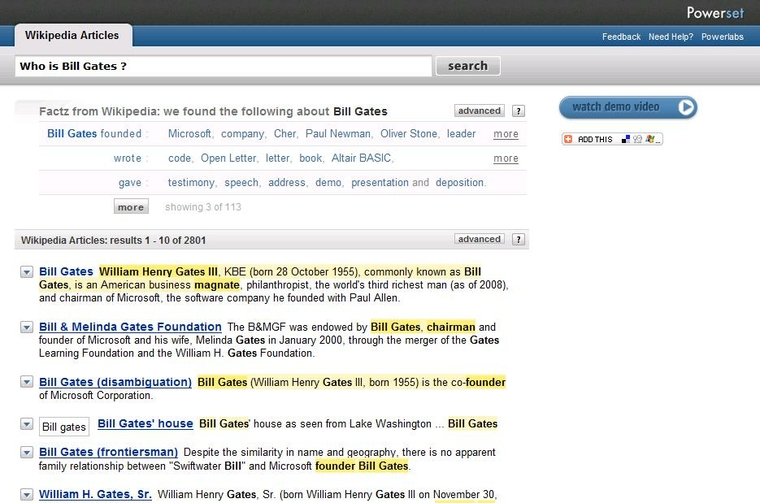This screenshot has width=760, height=503.
Task: Click the help question mark beside Factz
Action: pyautogui.click(x=518, y=111)
